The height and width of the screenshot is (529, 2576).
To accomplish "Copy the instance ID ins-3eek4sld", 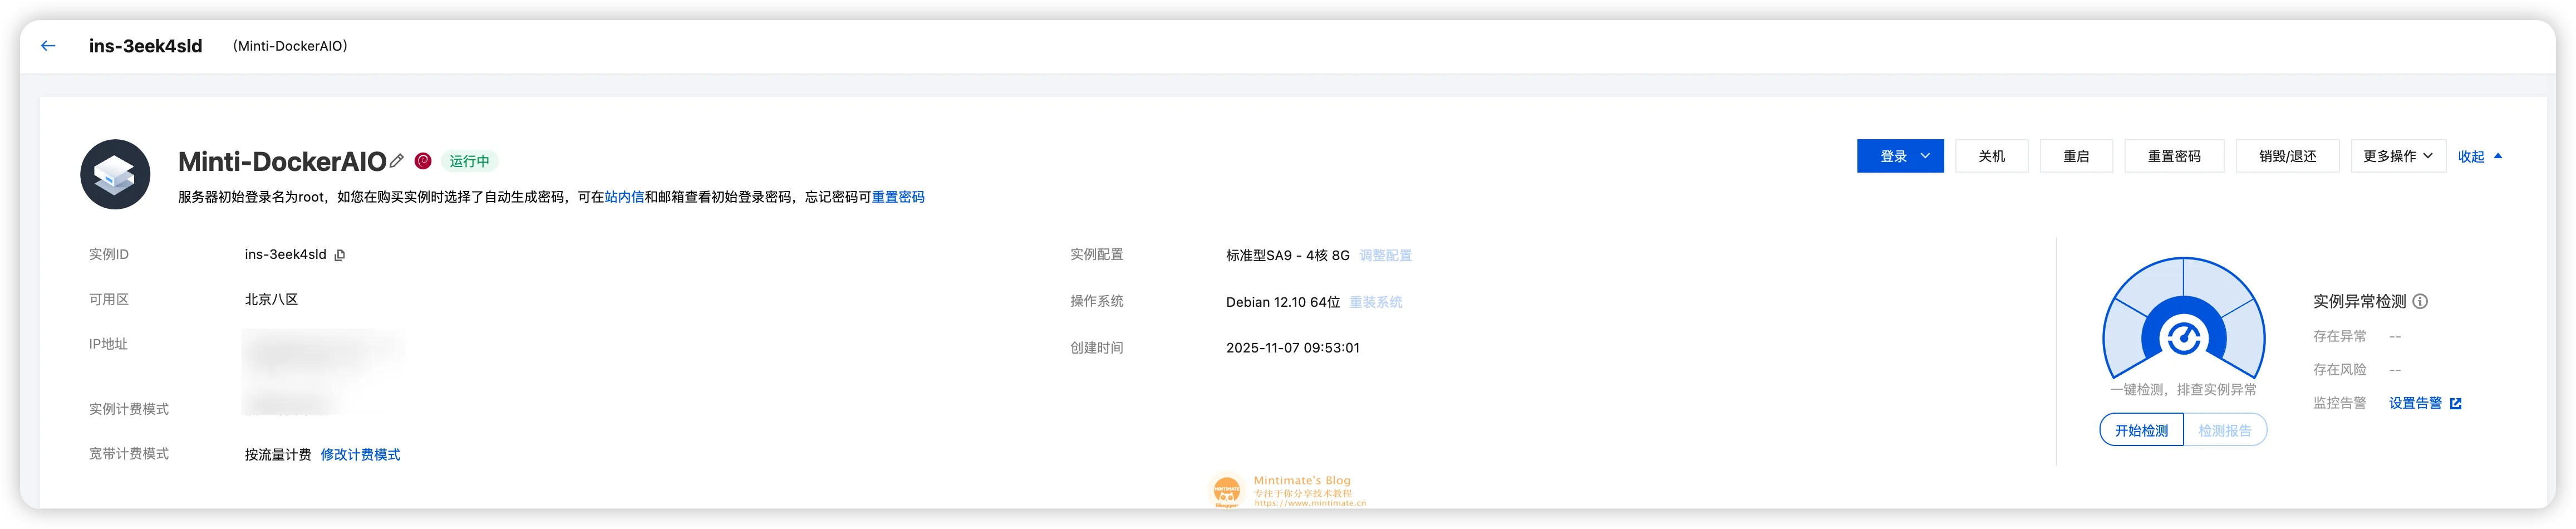I will (341, 255).
